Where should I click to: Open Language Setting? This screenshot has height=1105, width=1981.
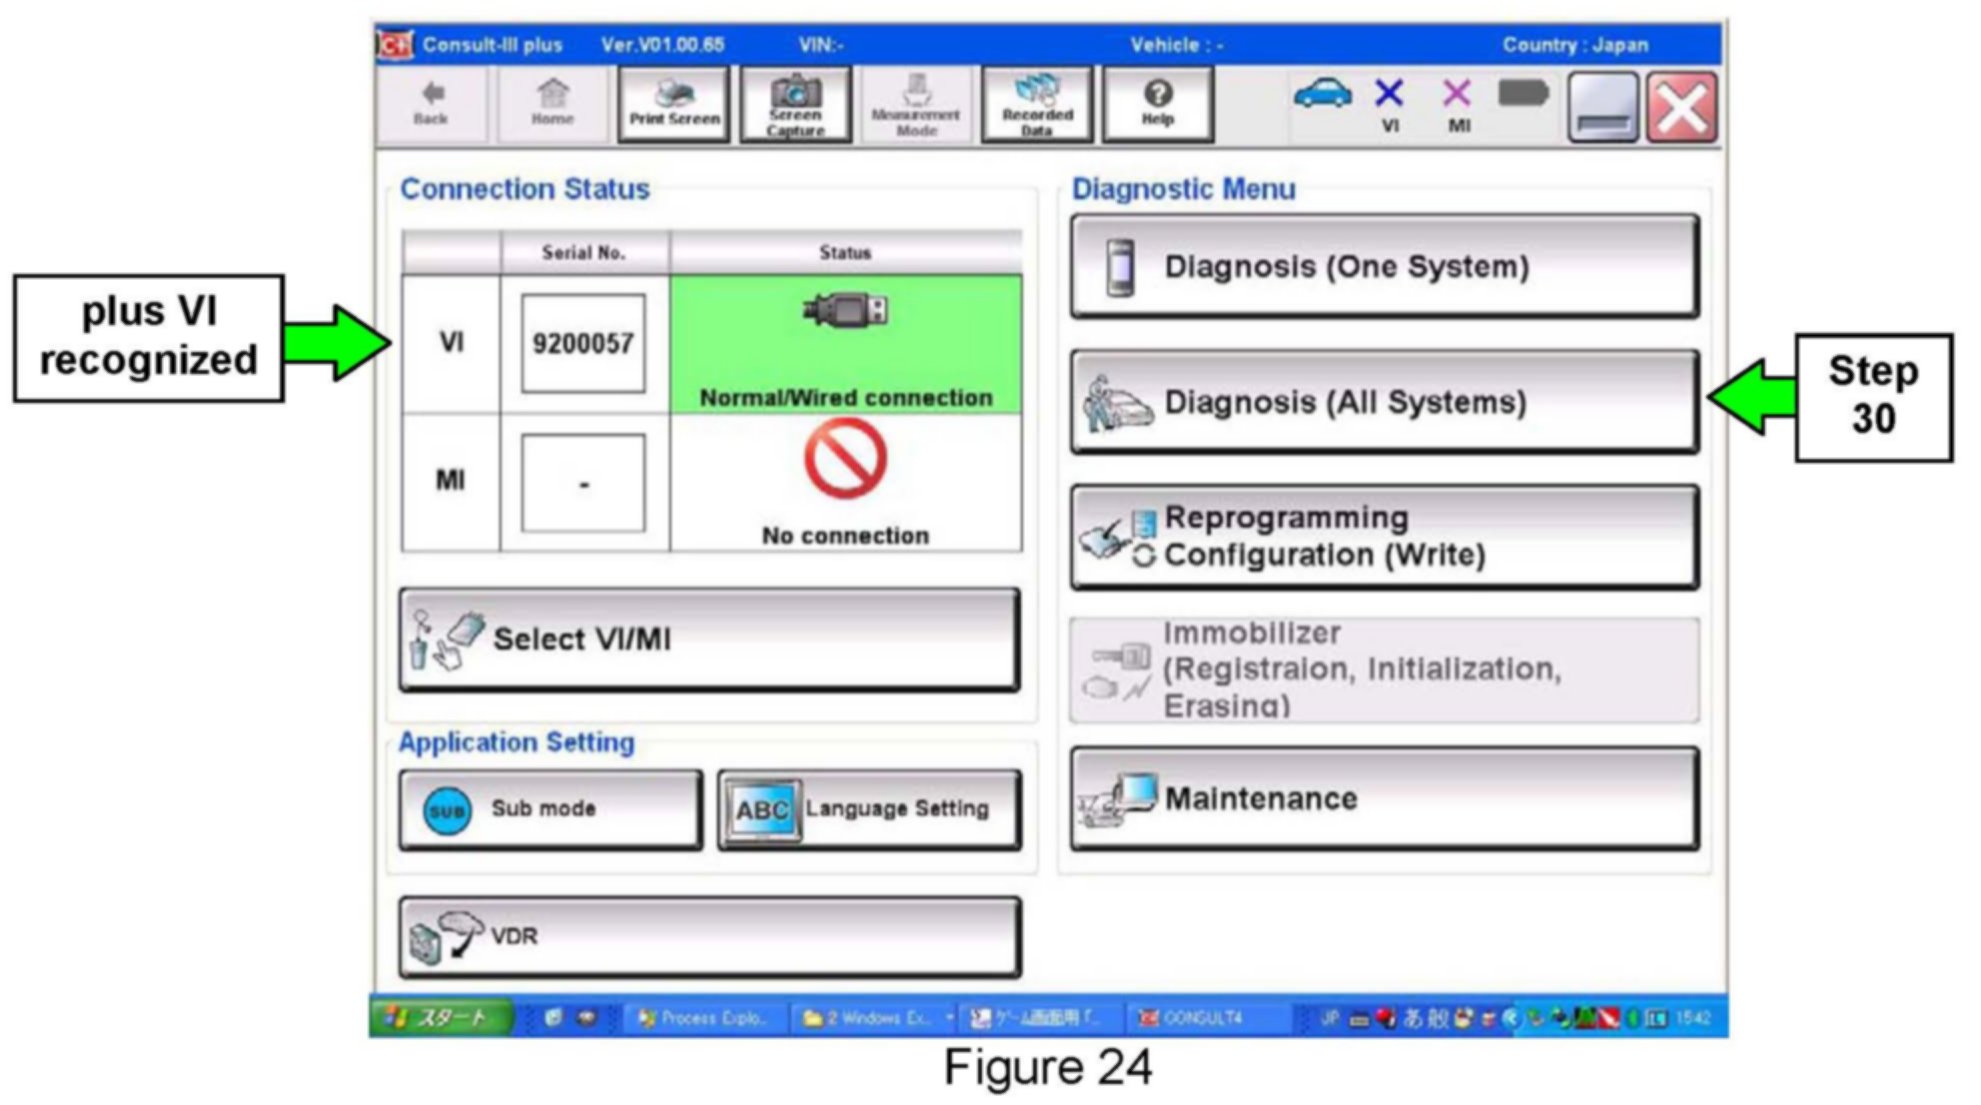pyautogui.click(x=869, y=809)
